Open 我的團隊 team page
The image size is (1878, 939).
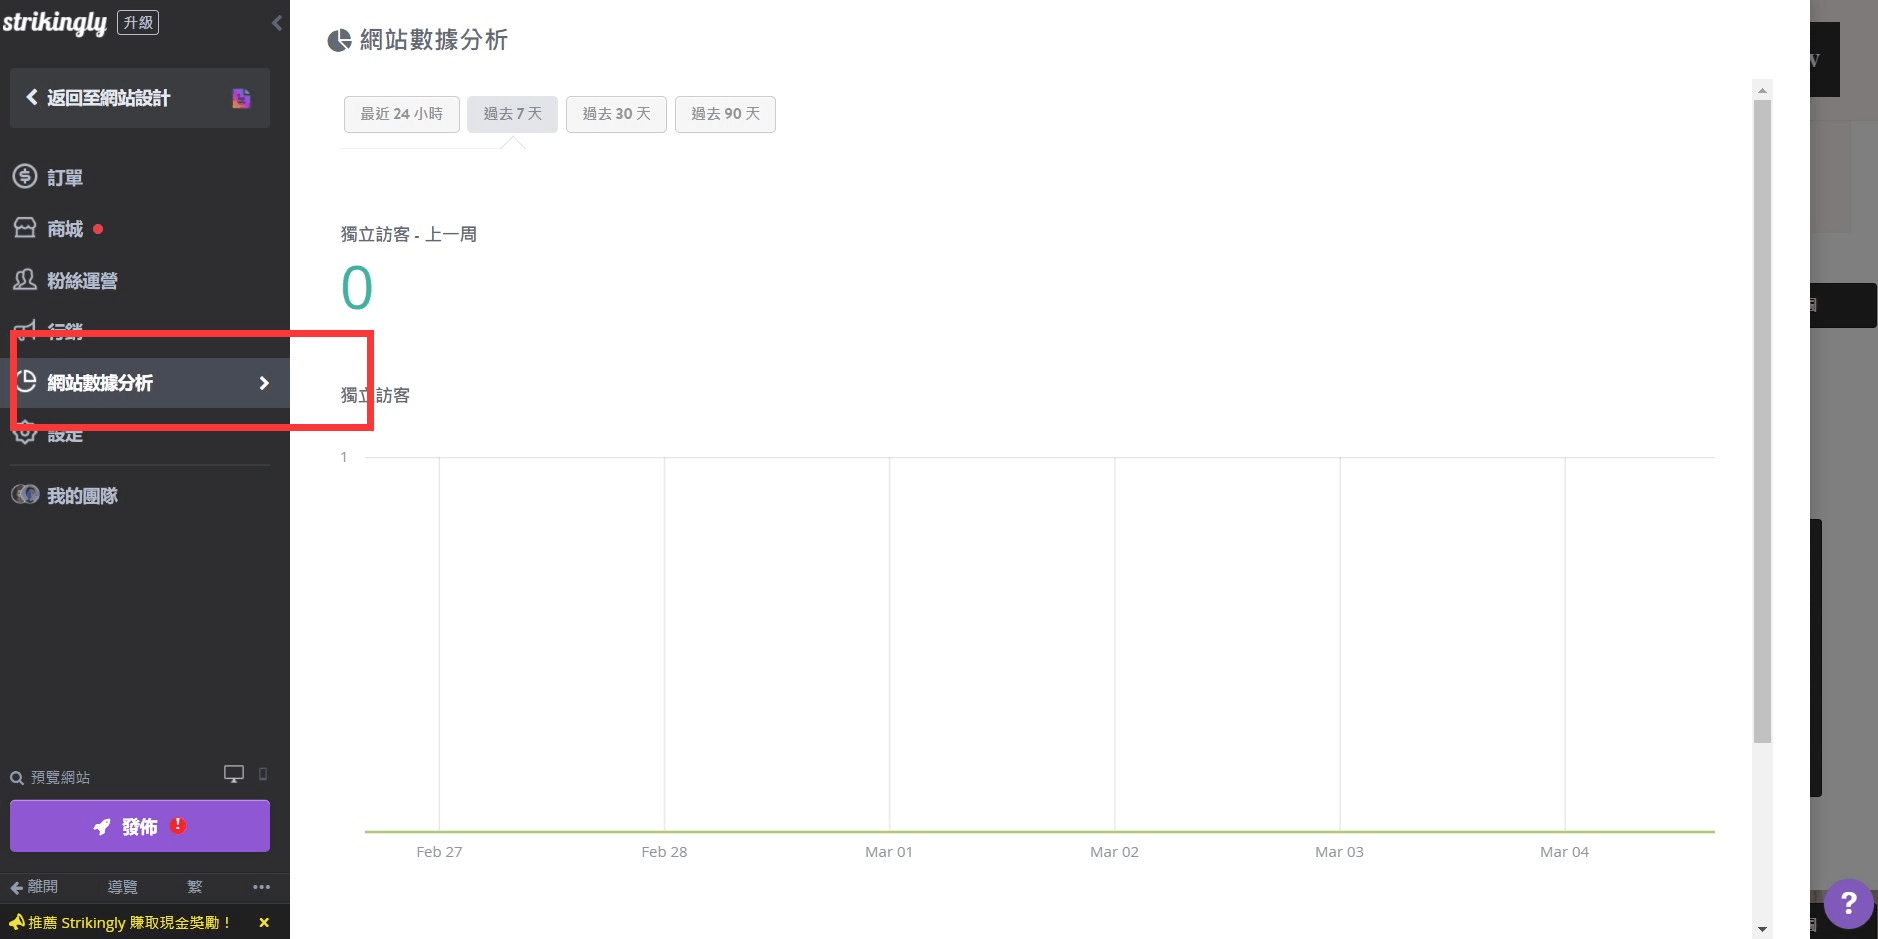80,496
